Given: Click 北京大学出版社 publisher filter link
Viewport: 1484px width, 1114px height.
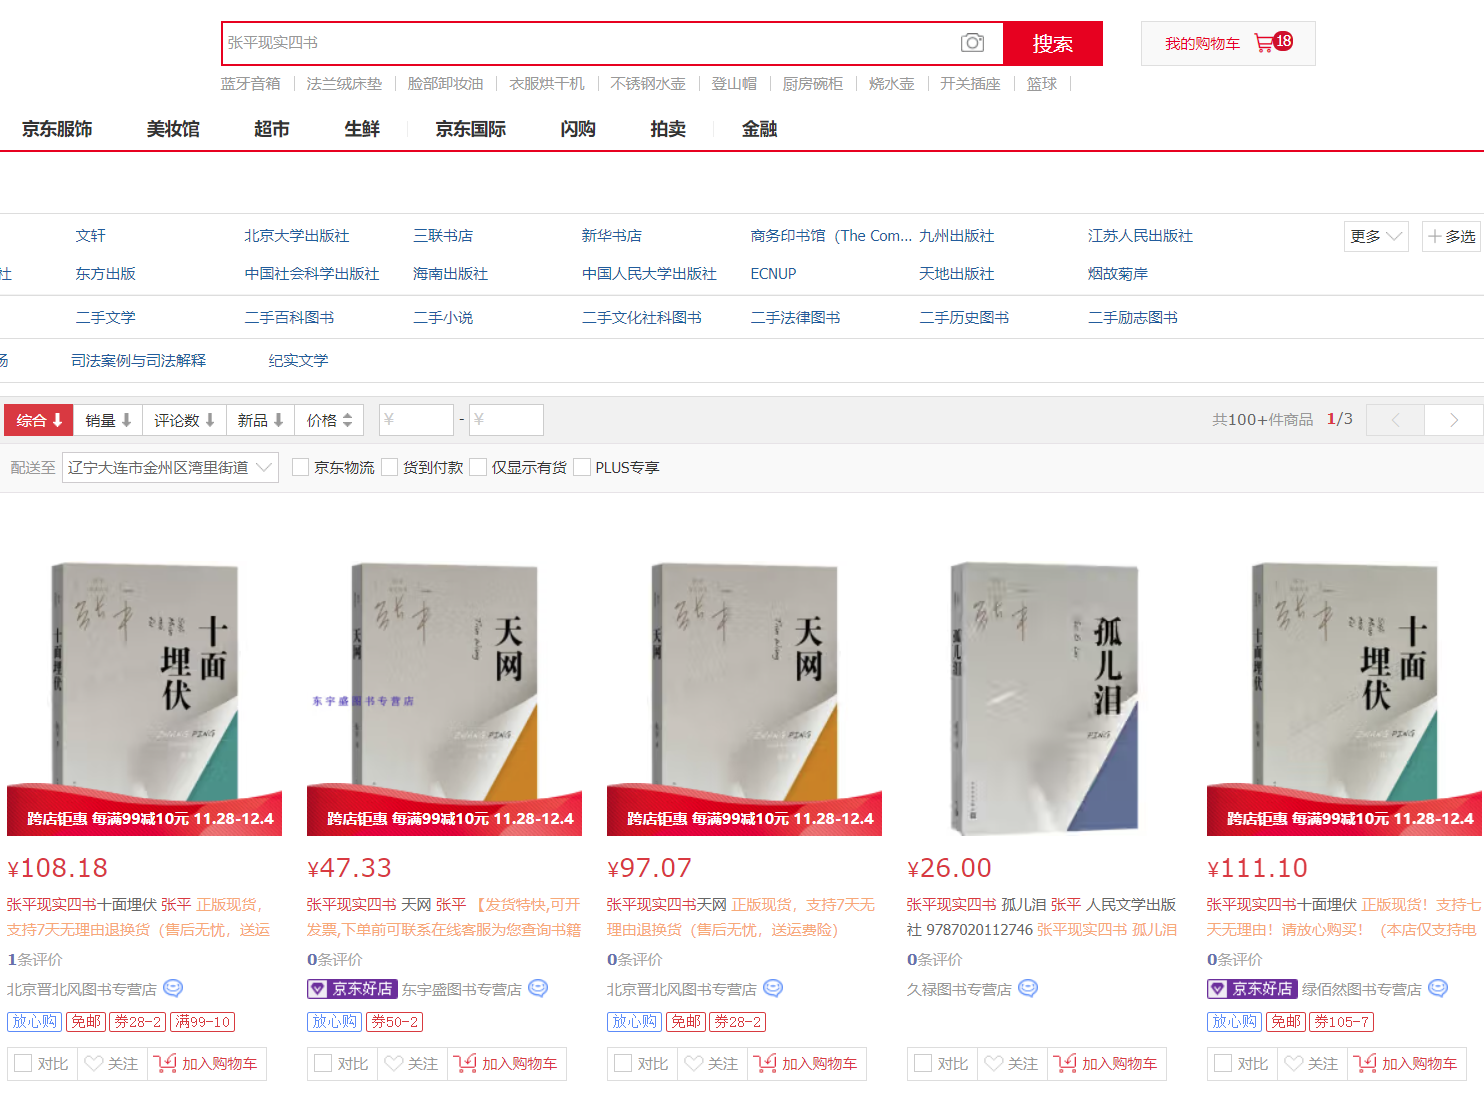Looking at the screenshot, I should (297, 236).
